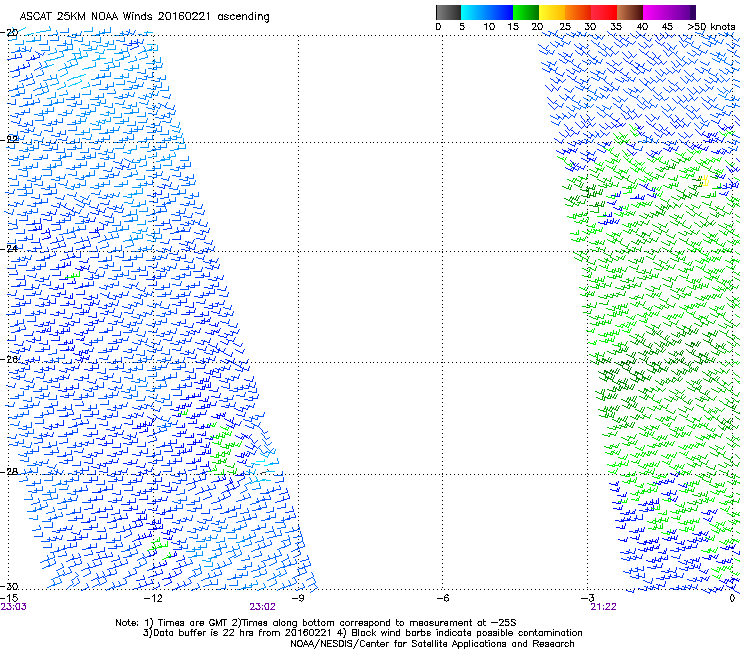Click the latitude label '-24'
Image resolution: width=740 pixels, height=650 pixels.
[x=9, y=248]
